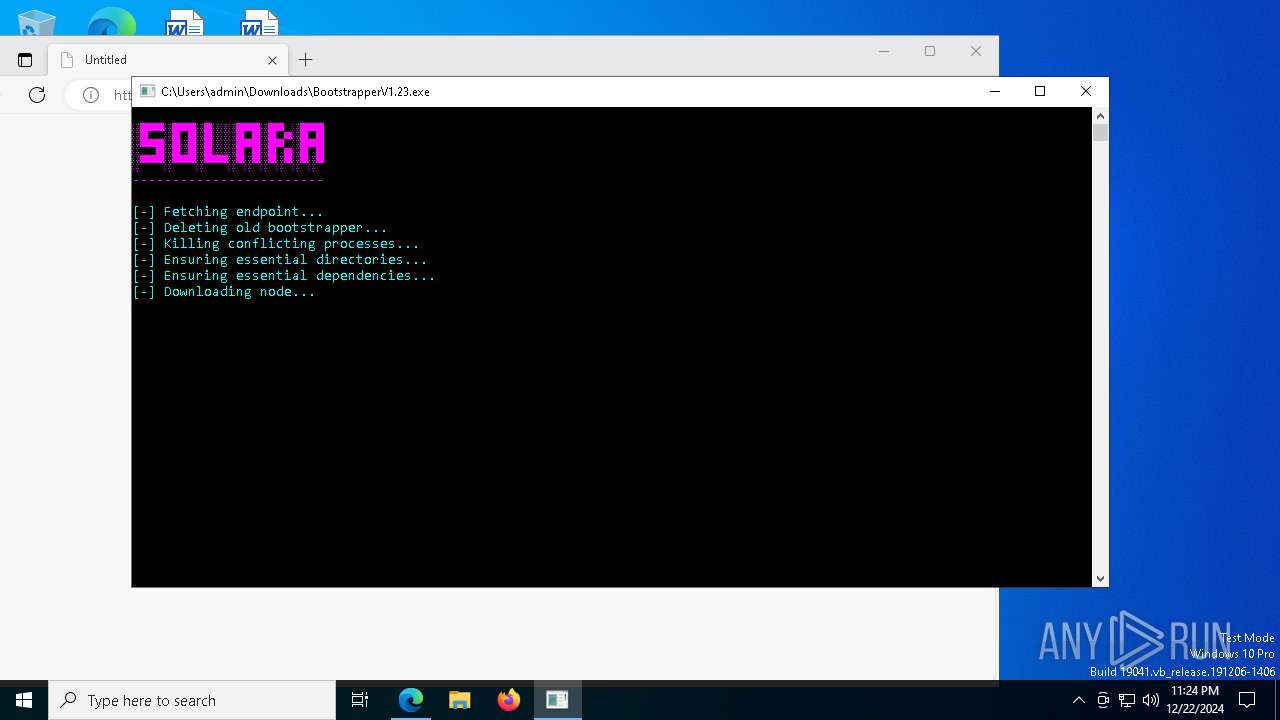Maximize the browser window

930,51
